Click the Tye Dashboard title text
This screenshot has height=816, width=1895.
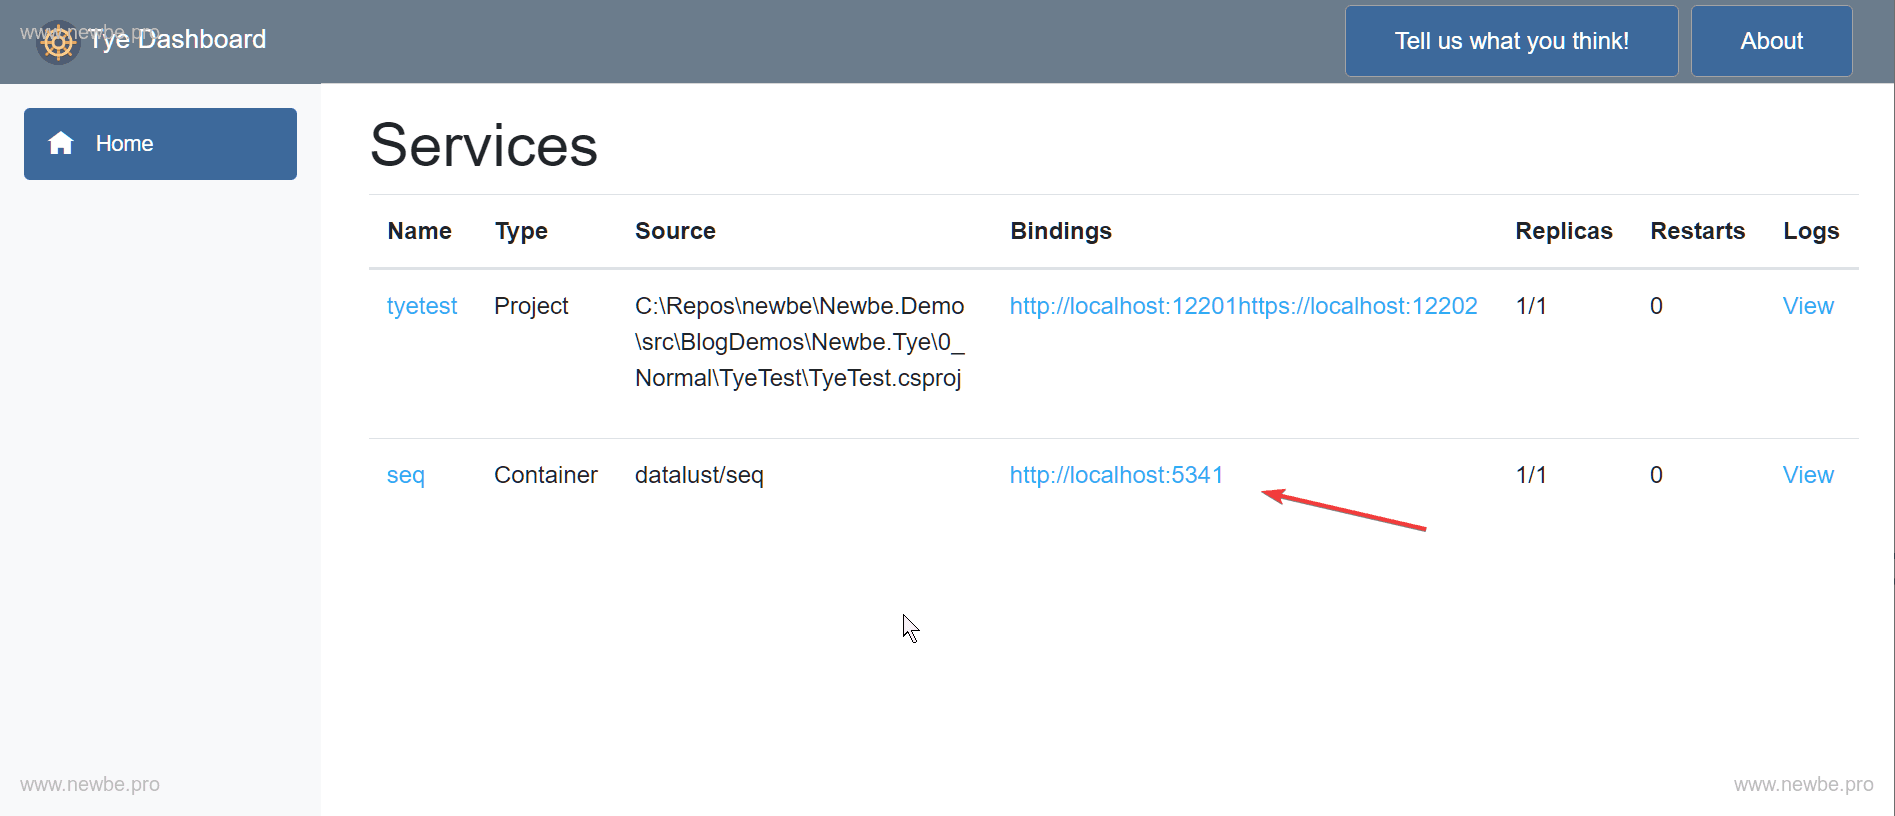click(178, 40)
